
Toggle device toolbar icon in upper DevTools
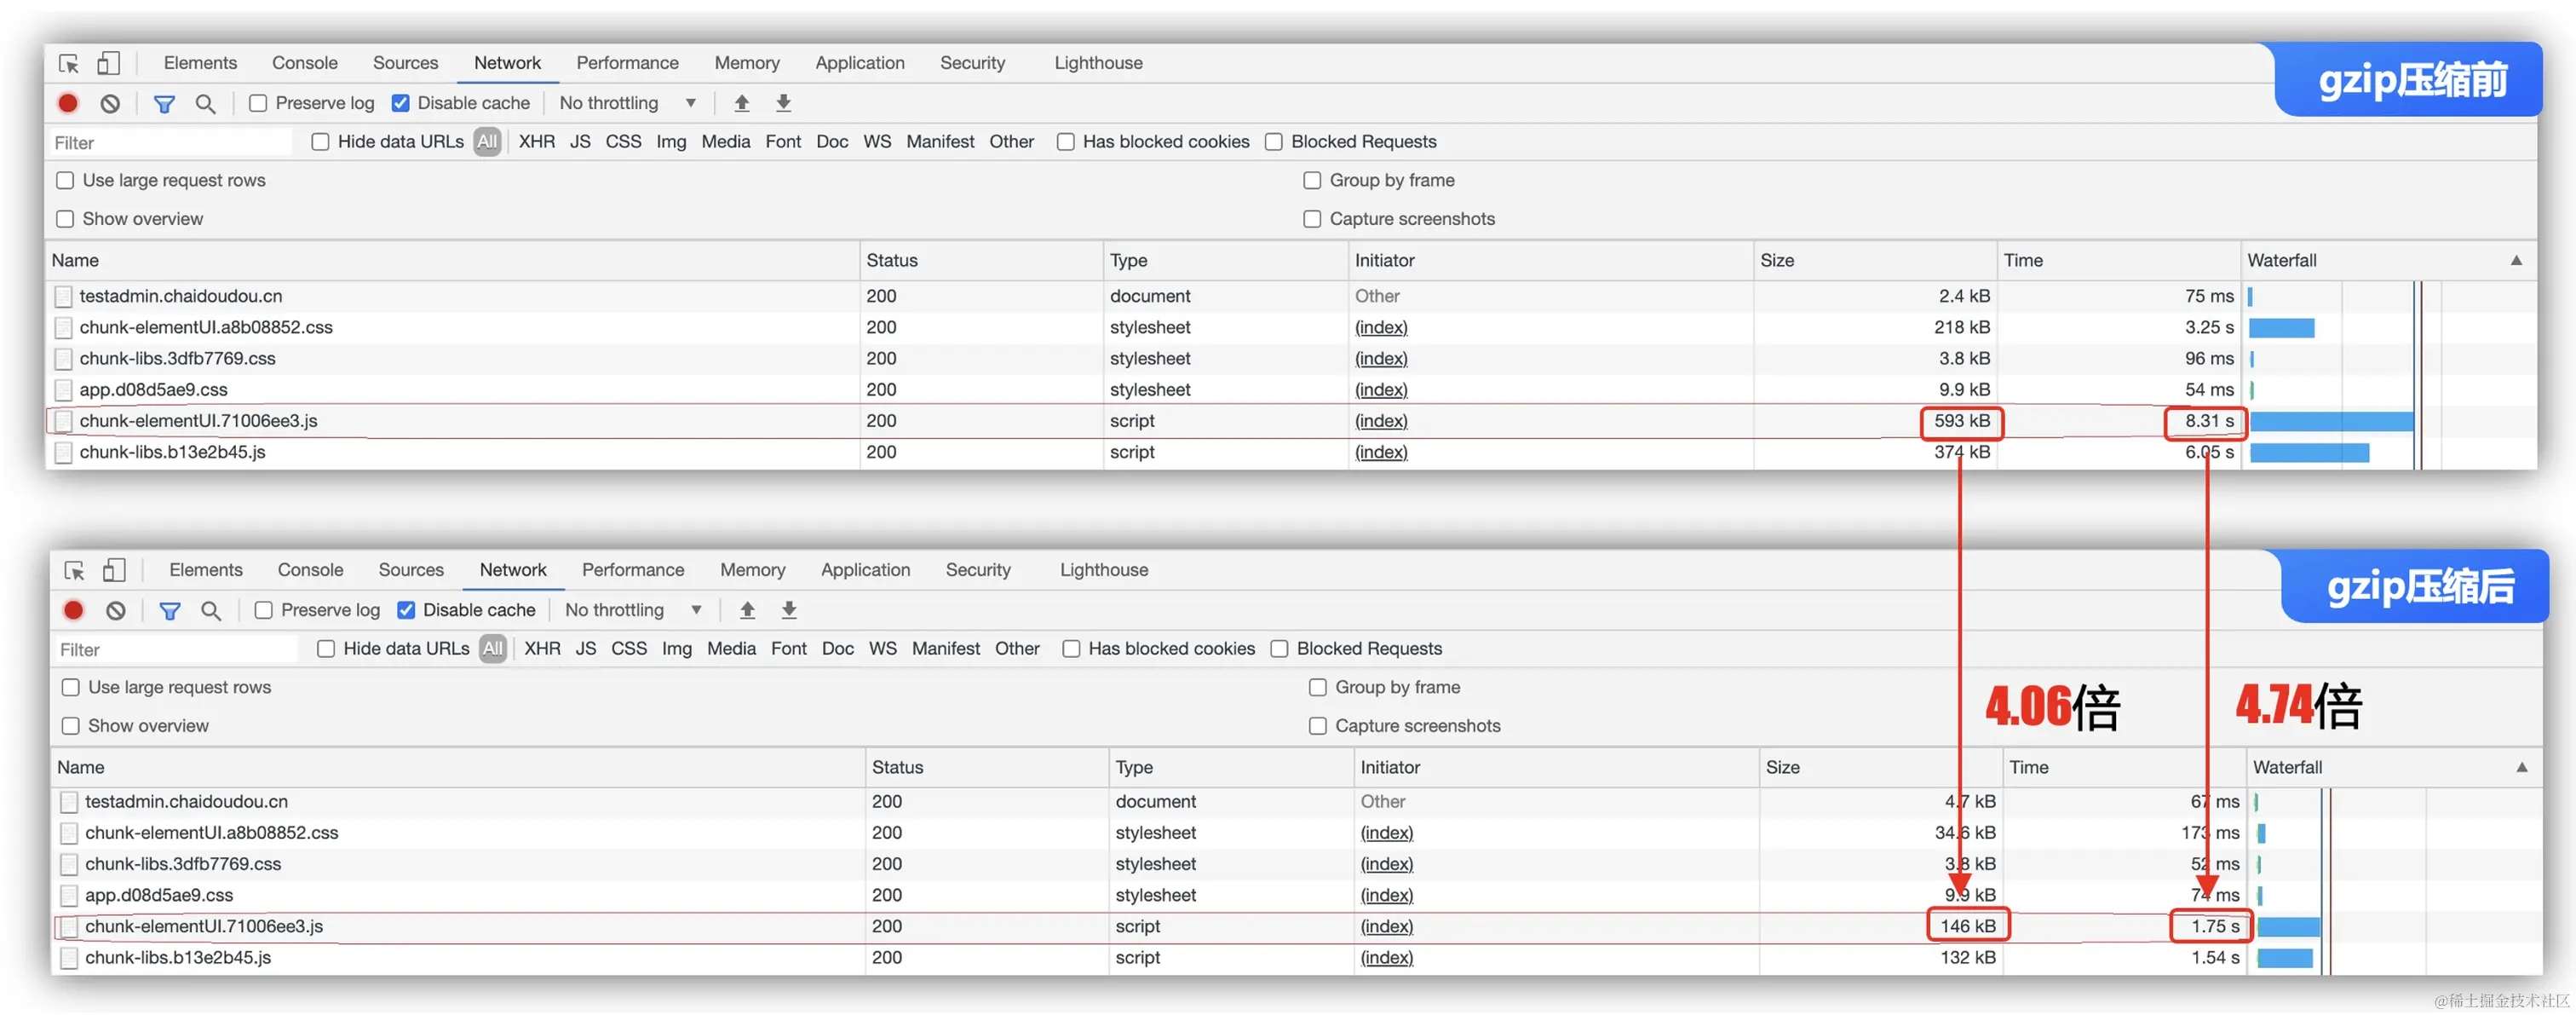[108, 63]
